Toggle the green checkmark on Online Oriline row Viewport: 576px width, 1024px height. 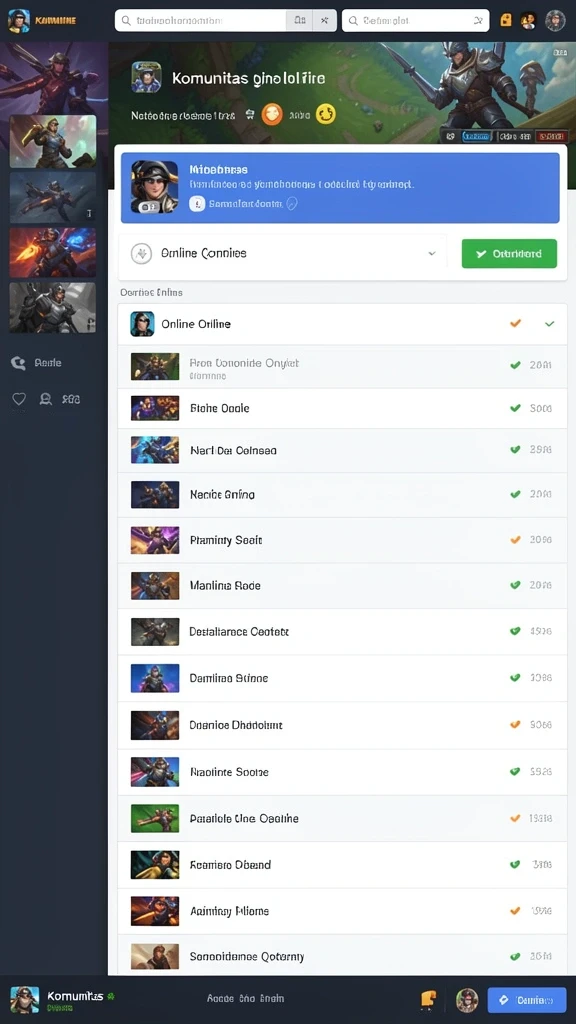(x=549, y=323)
